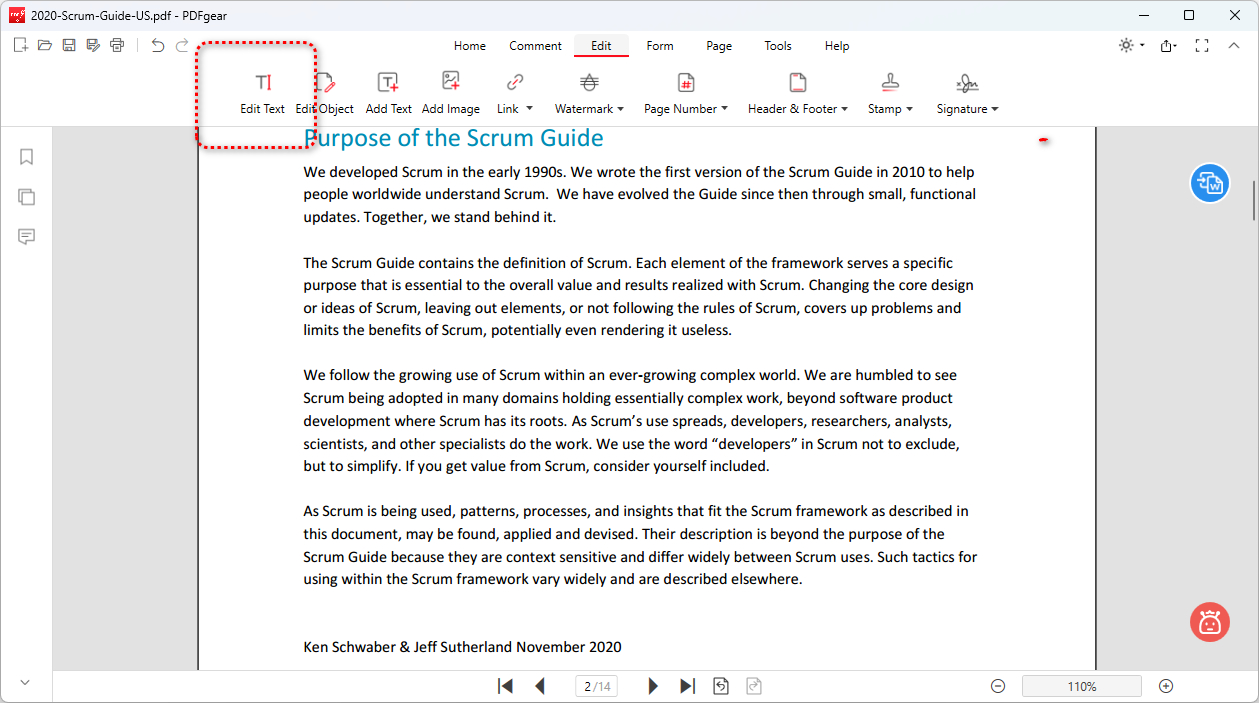Expand the Watermark dropdown arrow
Screen dimensions: 1259x703
[x=620, y=109]
